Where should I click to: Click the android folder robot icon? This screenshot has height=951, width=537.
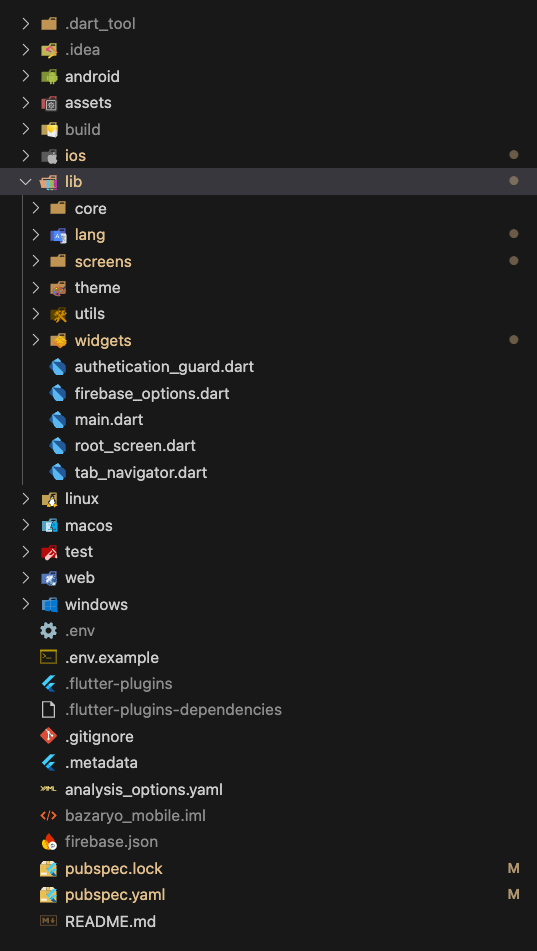coord(49,77)
